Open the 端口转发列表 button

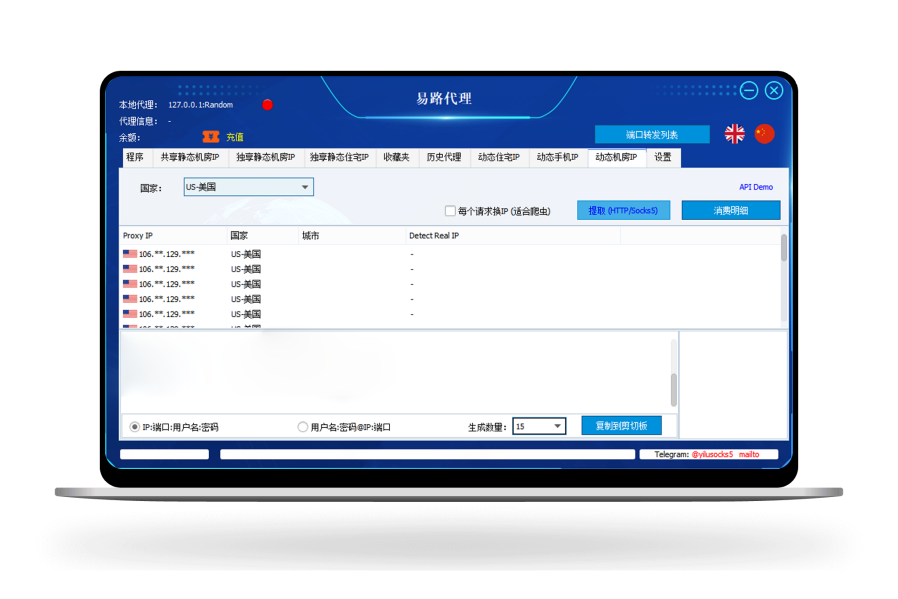pyautogui.click(x=652, y=135)
